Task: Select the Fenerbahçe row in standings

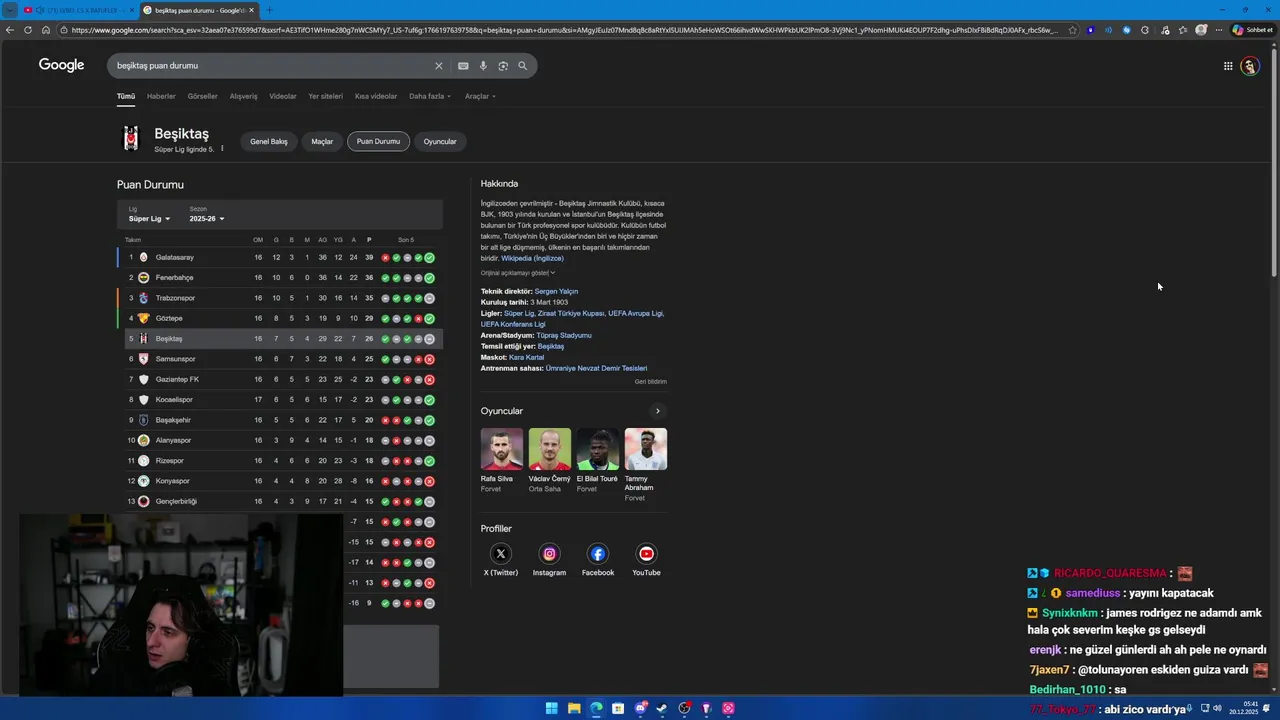Action: (280, 277)
